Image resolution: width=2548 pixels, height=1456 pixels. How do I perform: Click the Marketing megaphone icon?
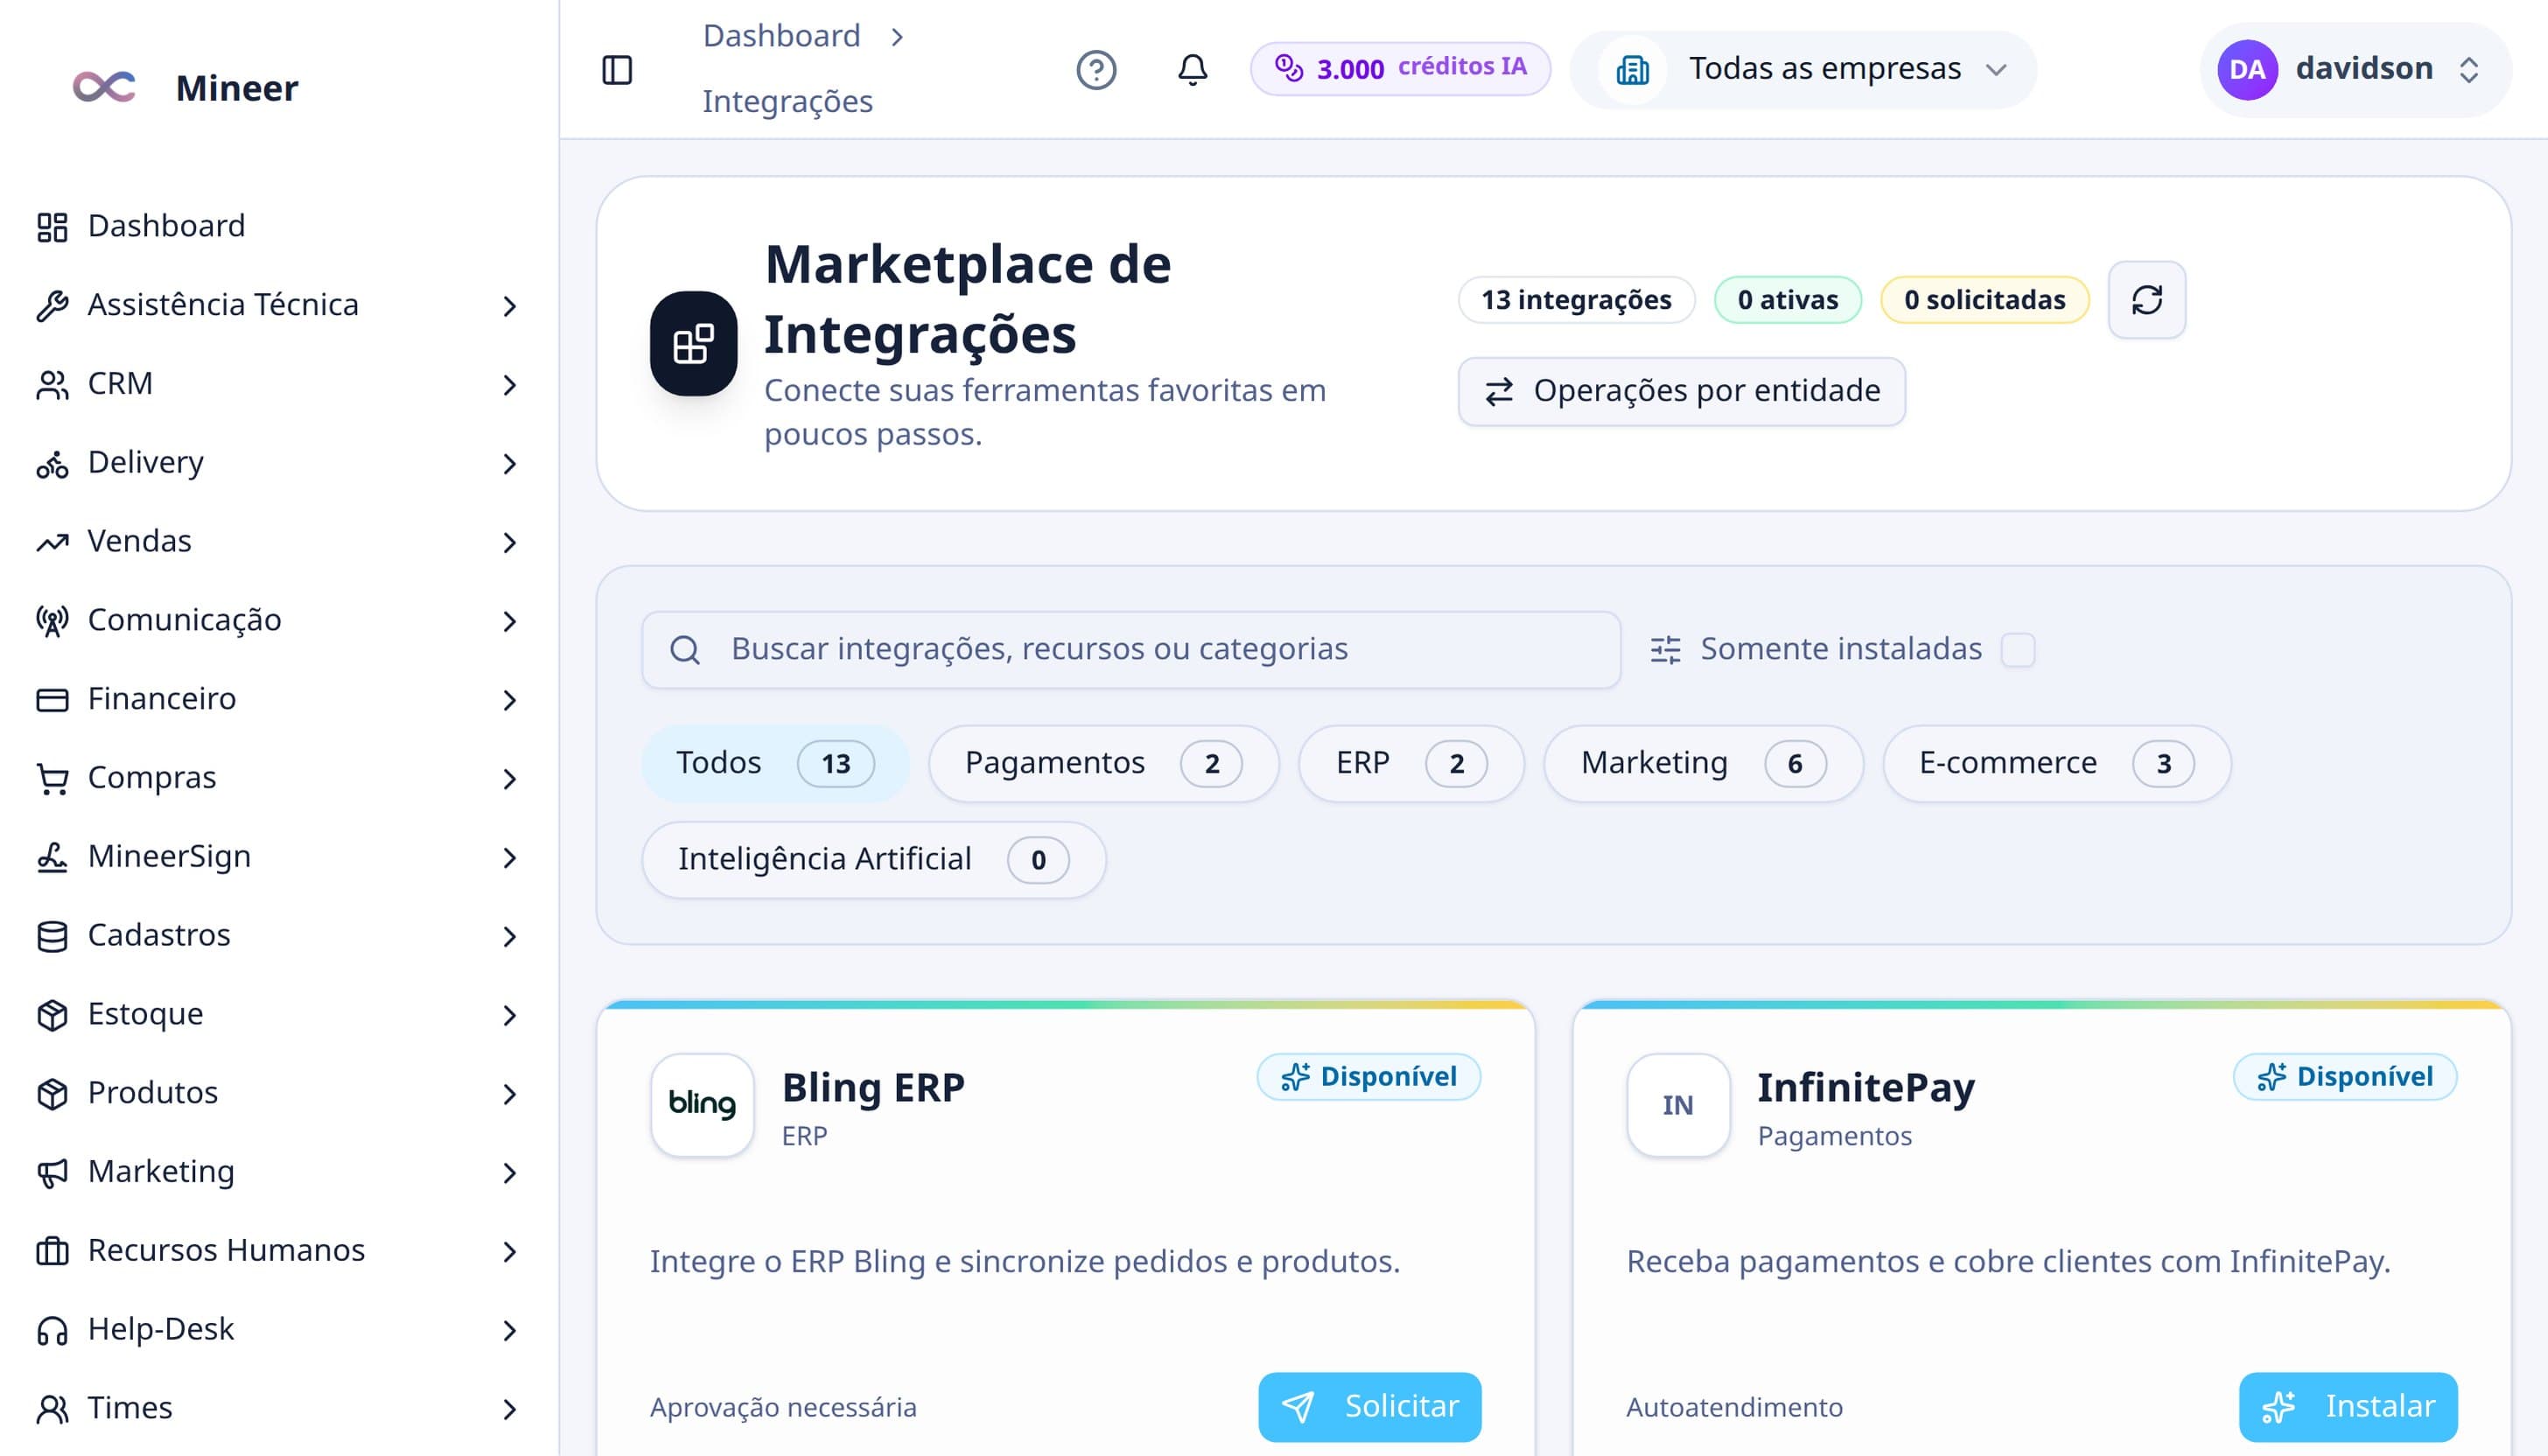click(x=52, y=1173)
